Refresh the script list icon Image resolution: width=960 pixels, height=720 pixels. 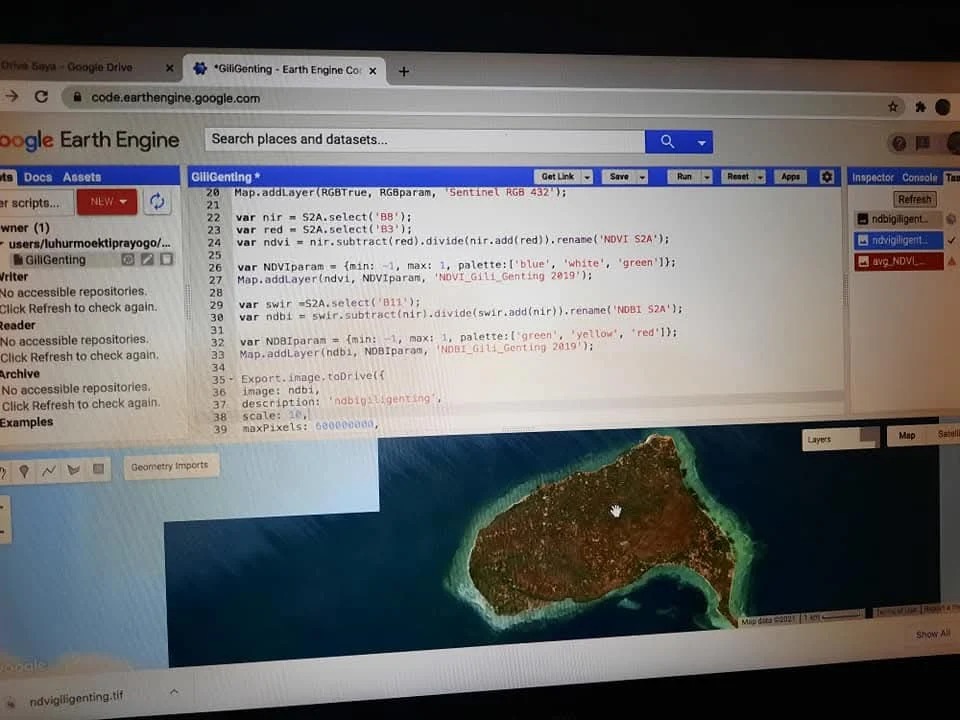coord(157,201)
